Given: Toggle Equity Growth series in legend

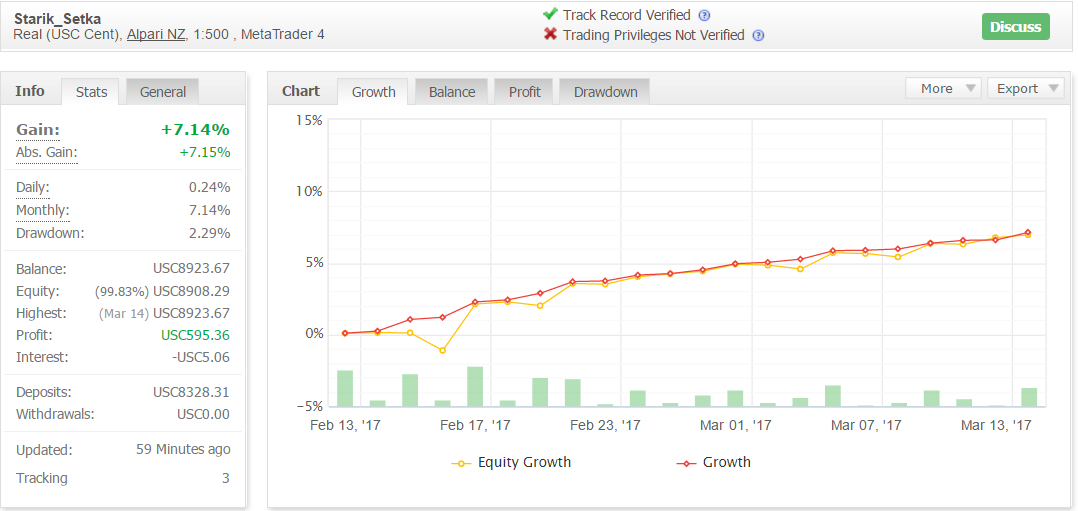Looking at the screenshot, I should (x=512, y=462).
